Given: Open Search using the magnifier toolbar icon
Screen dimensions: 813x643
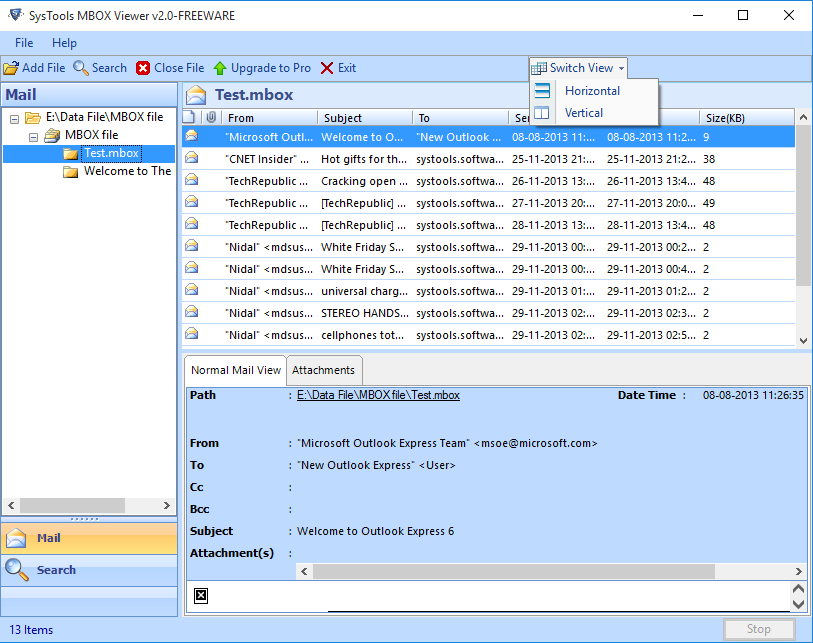Looking at the screenshot, I should 77,68.
